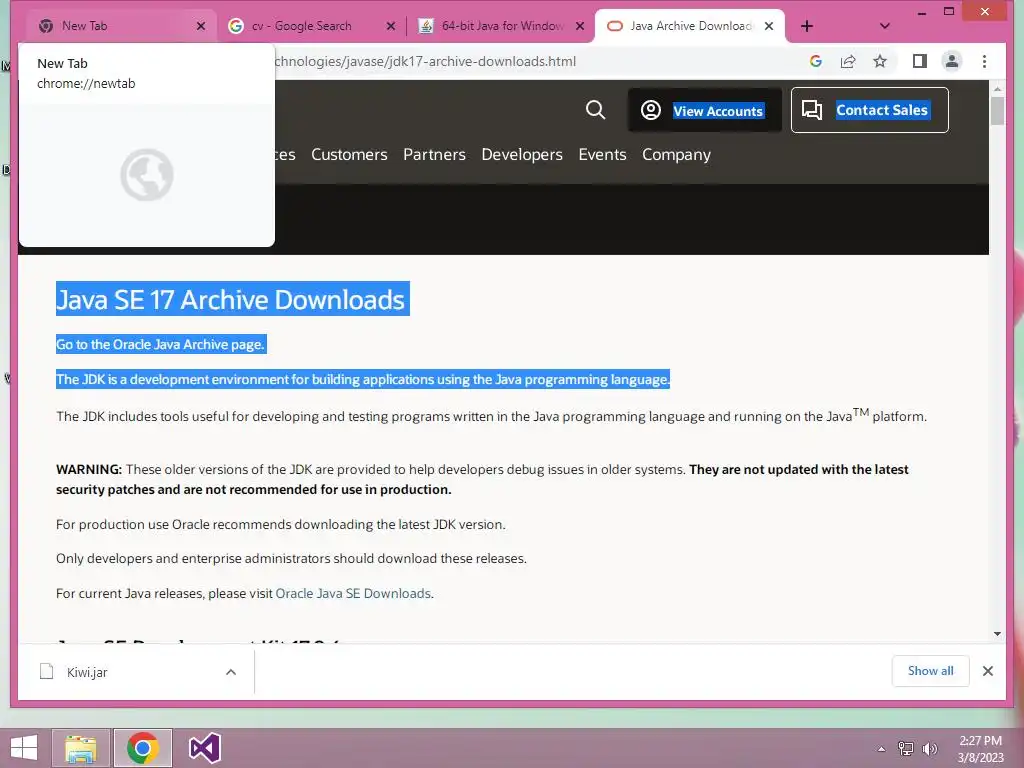Close the New Tab browser tab
This screenshot has height=768, width=1024.
click(x=200, y=26)
